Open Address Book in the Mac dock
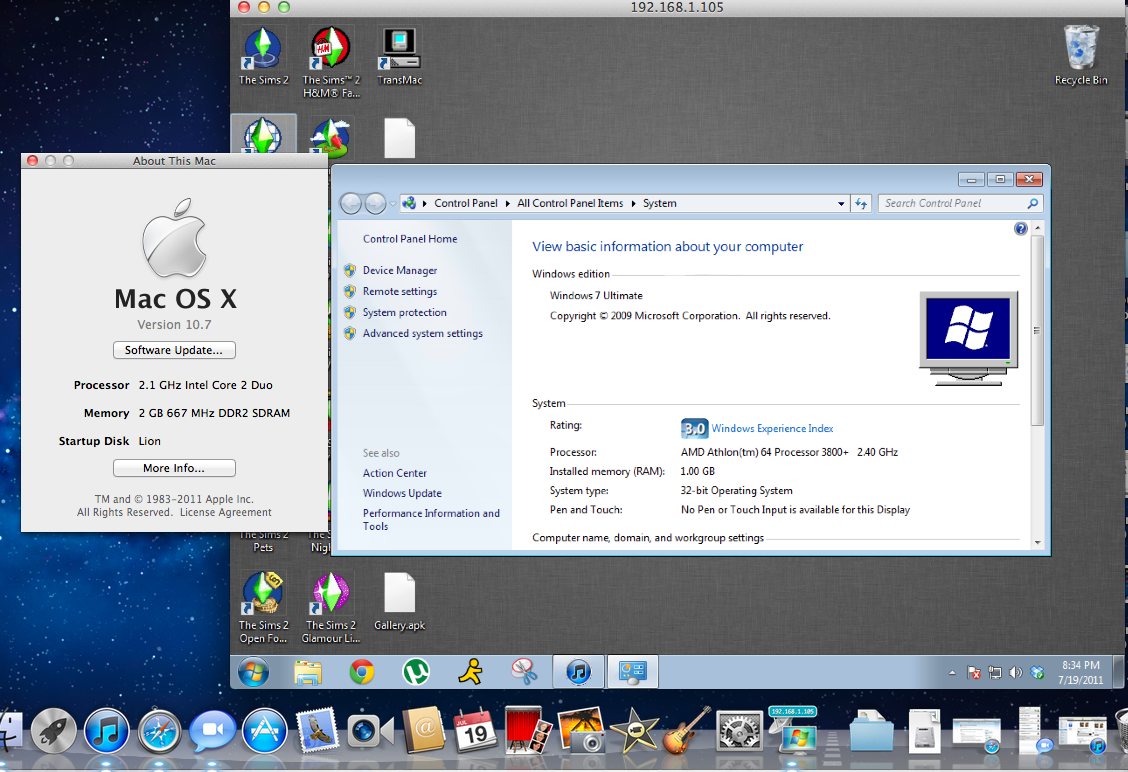1128x772 pixels. 424,730
